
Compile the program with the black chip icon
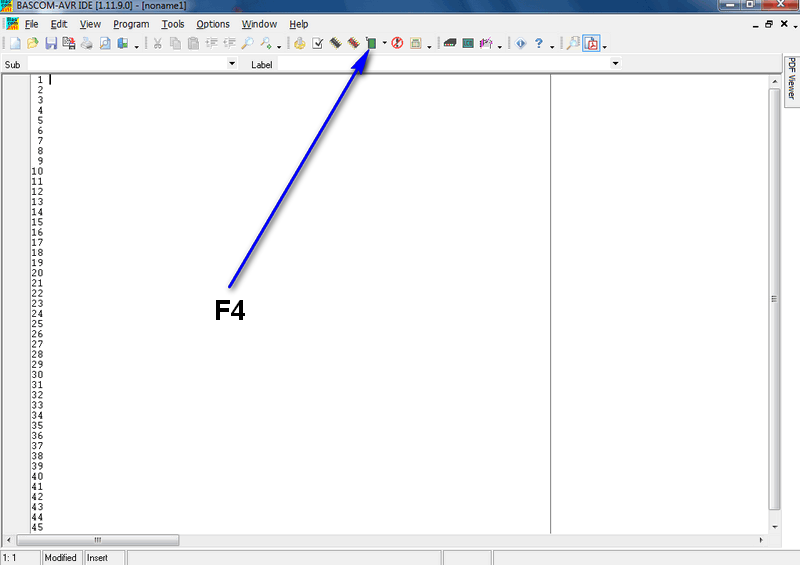(x=335, y=43)
